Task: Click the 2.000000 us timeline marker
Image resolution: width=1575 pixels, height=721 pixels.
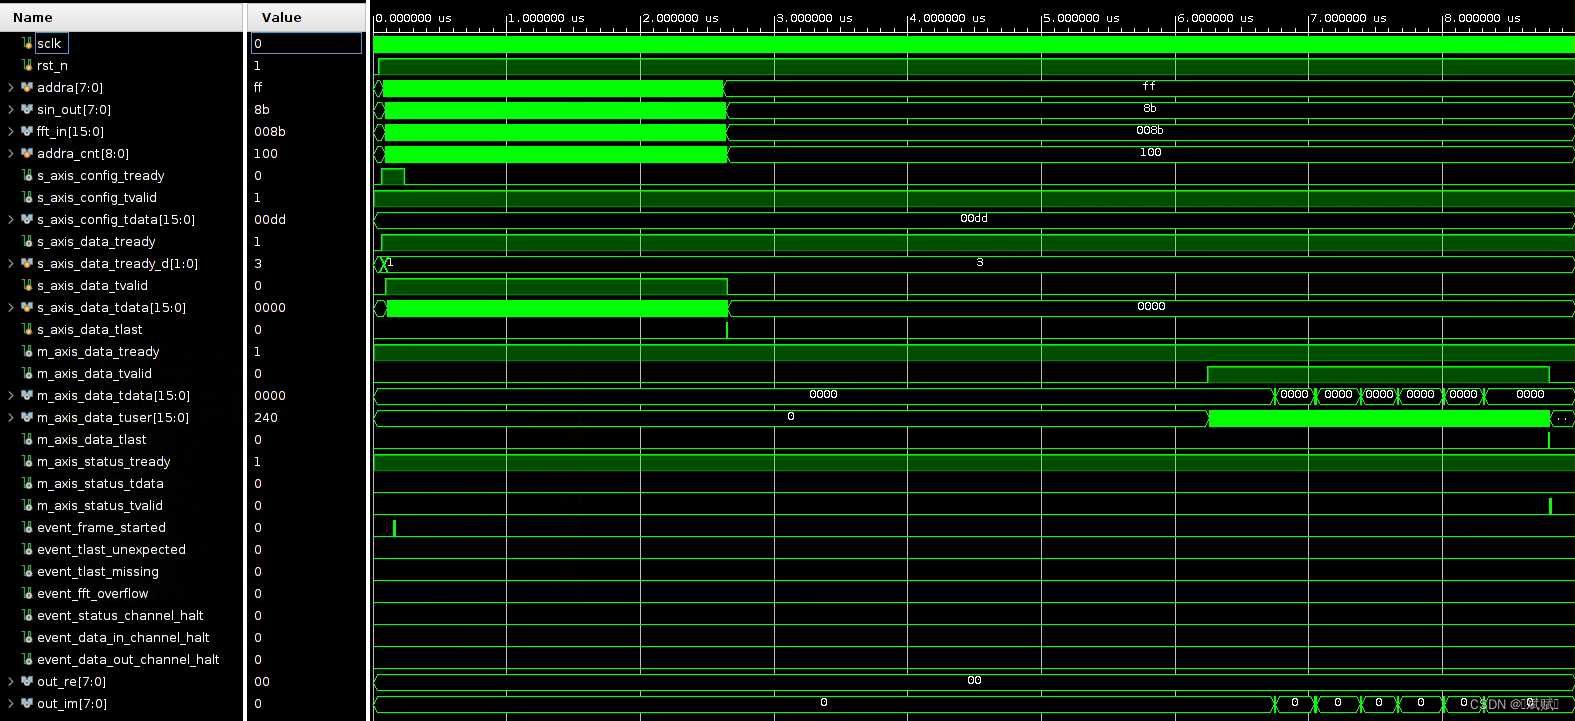Action: pyautogui.click(x=680, y=18)
